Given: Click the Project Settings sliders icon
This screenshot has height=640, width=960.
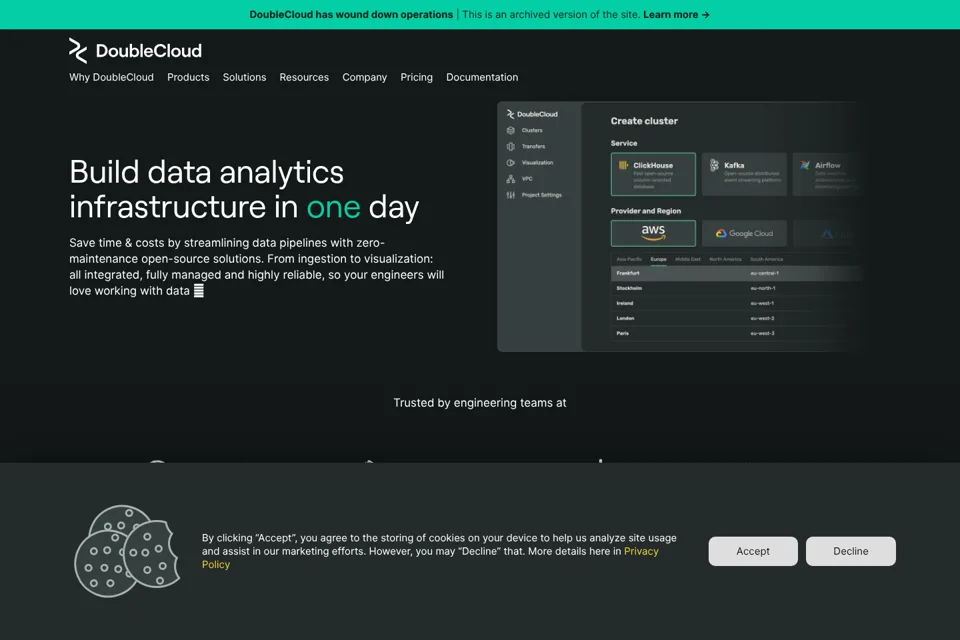Looking at the screenshot, I should (511, 195).
